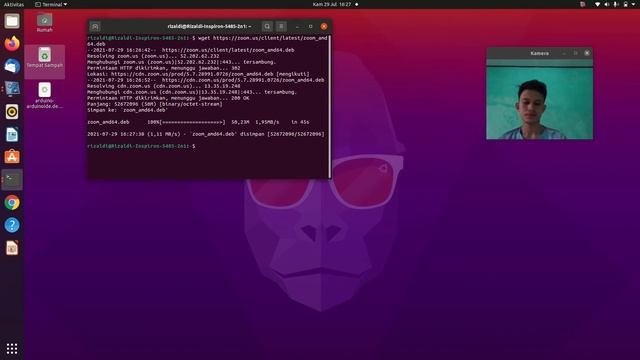Maximize the Terminal window
This screenshot has height=360, width=640.
[x=311, y=27]
